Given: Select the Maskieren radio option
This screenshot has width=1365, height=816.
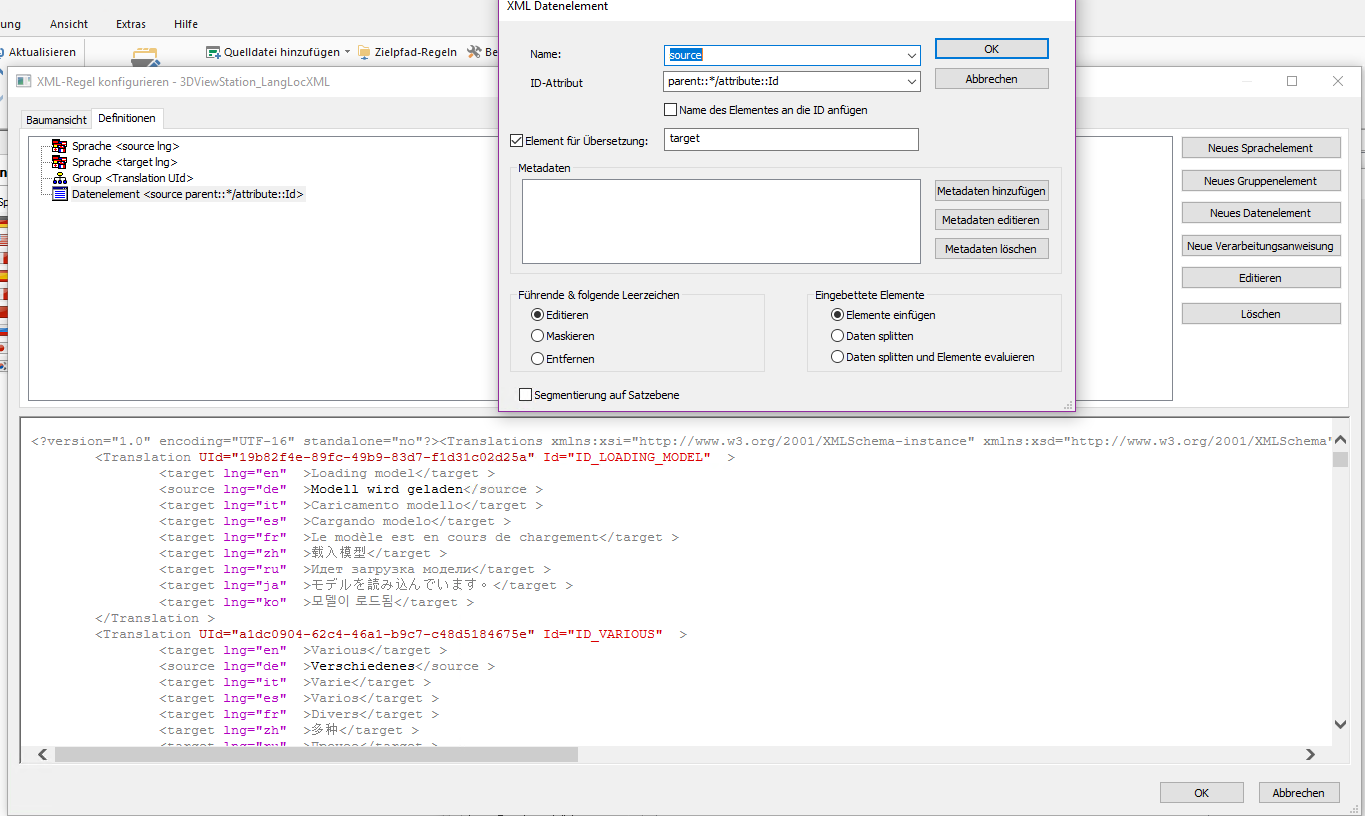Looking at the screenshot, I should click(x=538, y=336).
